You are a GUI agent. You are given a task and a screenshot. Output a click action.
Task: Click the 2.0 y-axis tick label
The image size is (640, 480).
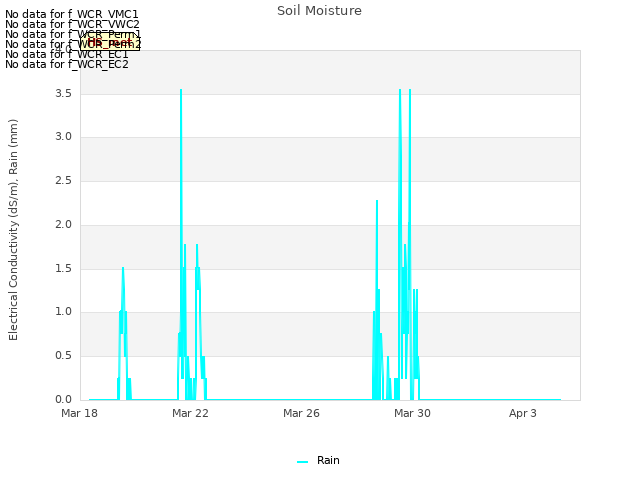click(x=63, y=224)
